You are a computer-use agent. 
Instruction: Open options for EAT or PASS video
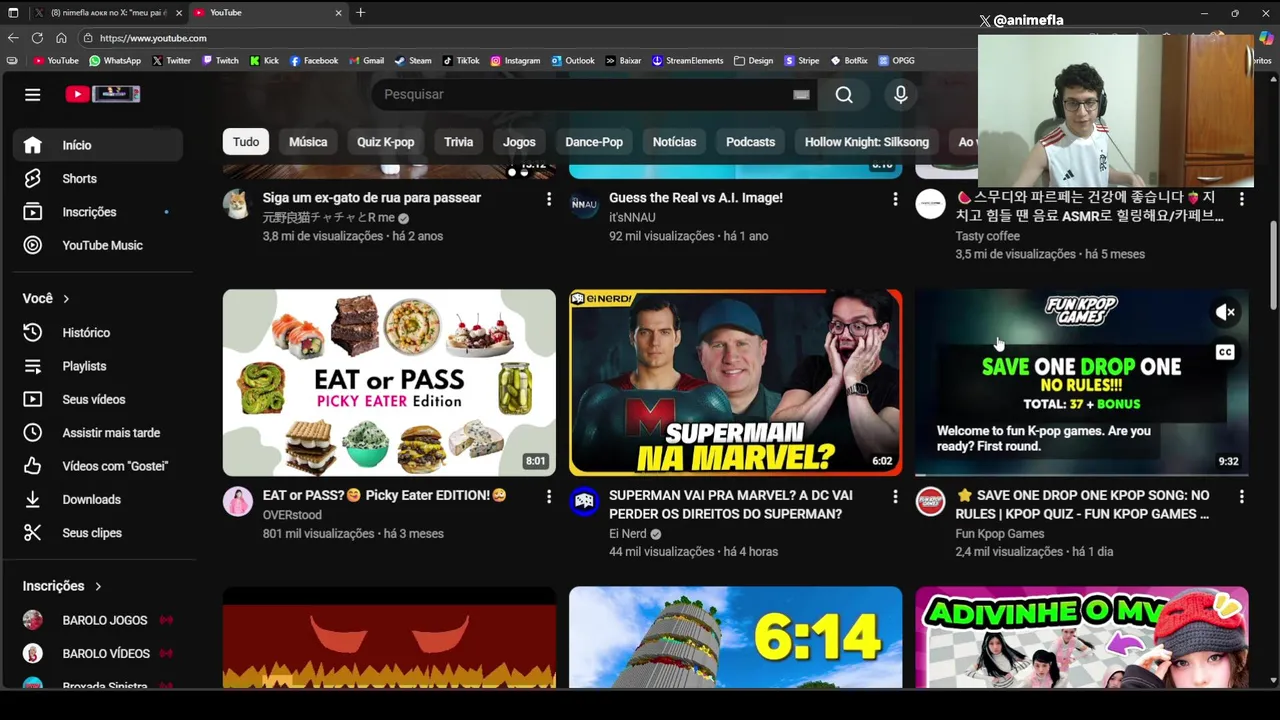548,496
